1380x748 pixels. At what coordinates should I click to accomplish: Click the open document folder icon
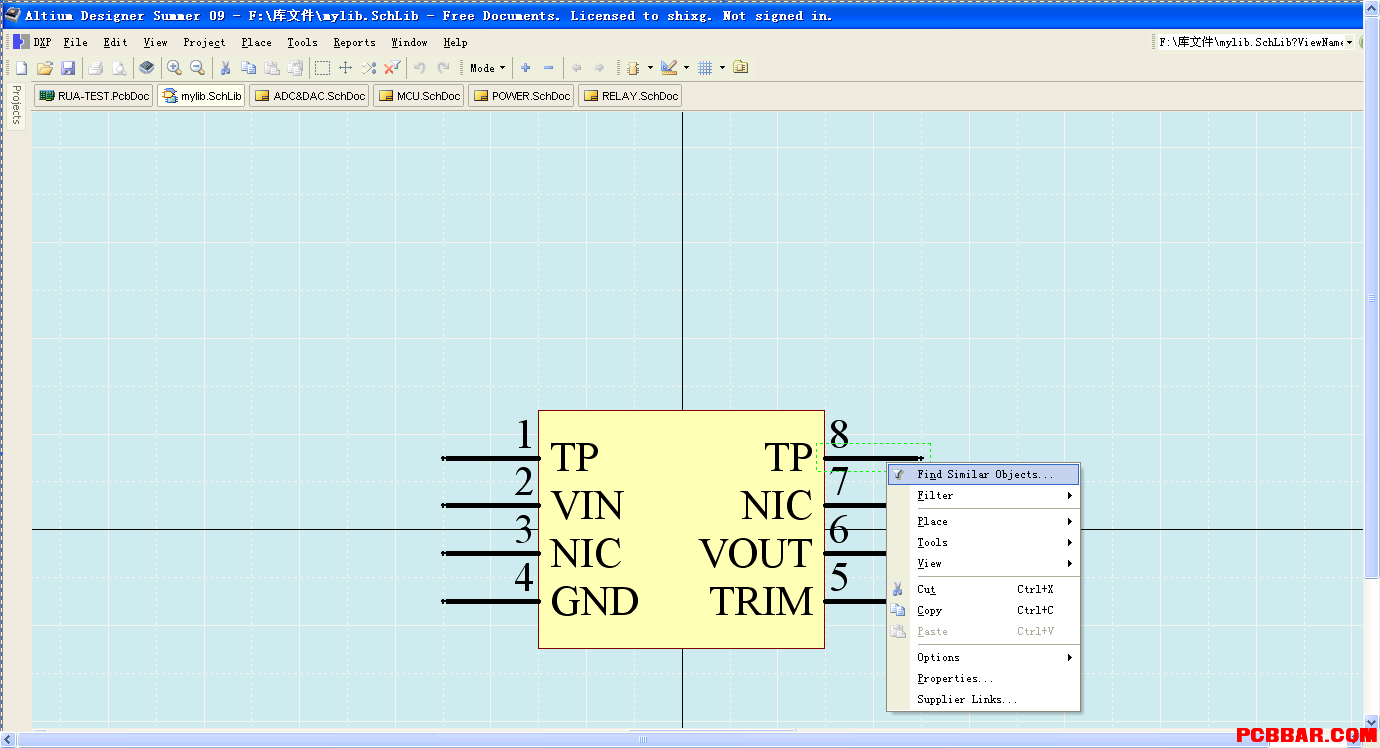pos(45,68)
